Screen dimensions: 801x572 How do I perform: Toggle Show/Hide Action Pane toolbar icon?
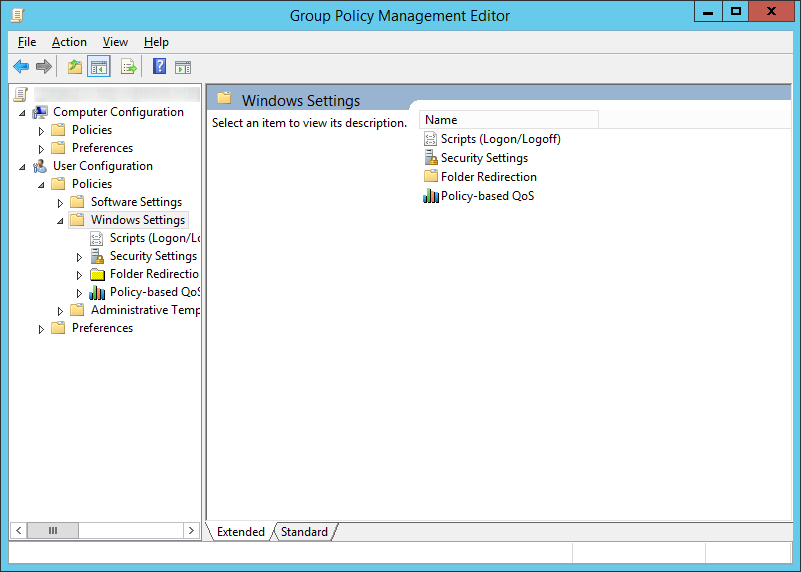[183, 67]
